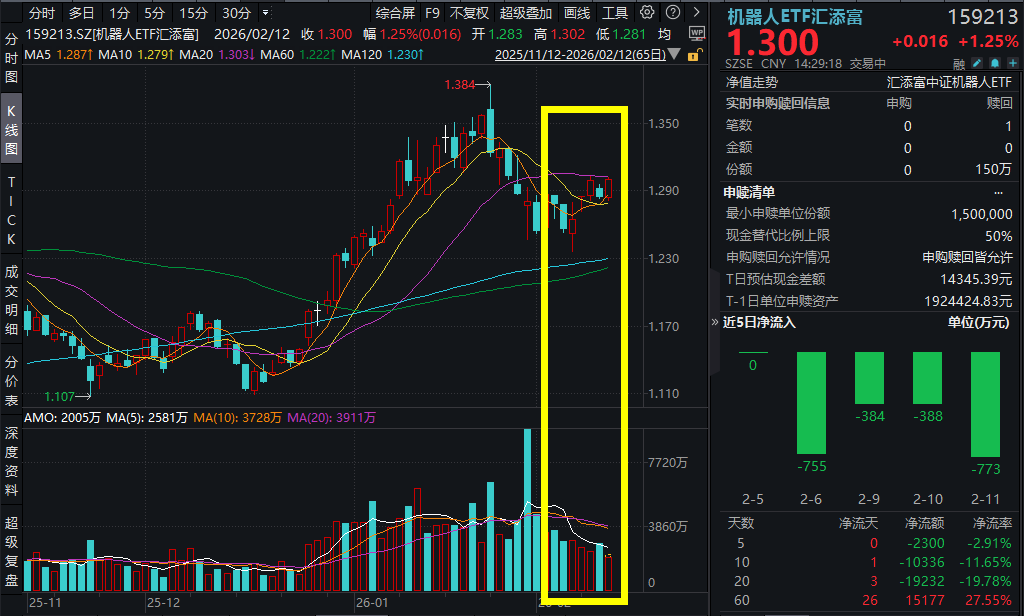Click the F9 quick view button
This screenshot has width=1024, height=616.
(x=433, y=13)
